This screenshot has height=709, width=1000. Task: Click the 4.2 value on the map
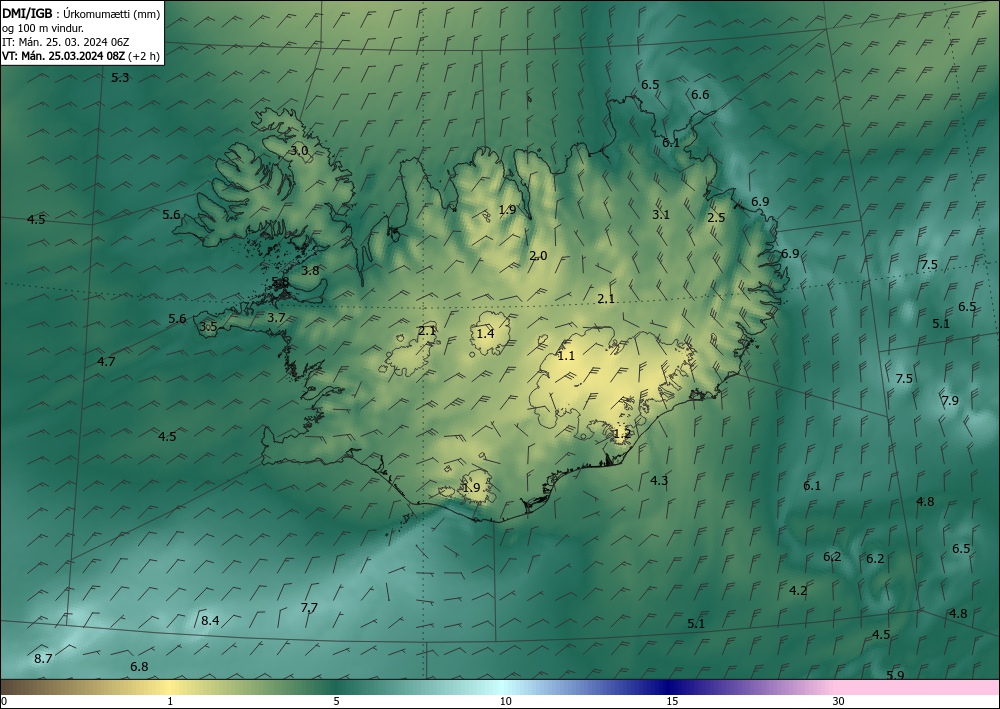point(798,590)
